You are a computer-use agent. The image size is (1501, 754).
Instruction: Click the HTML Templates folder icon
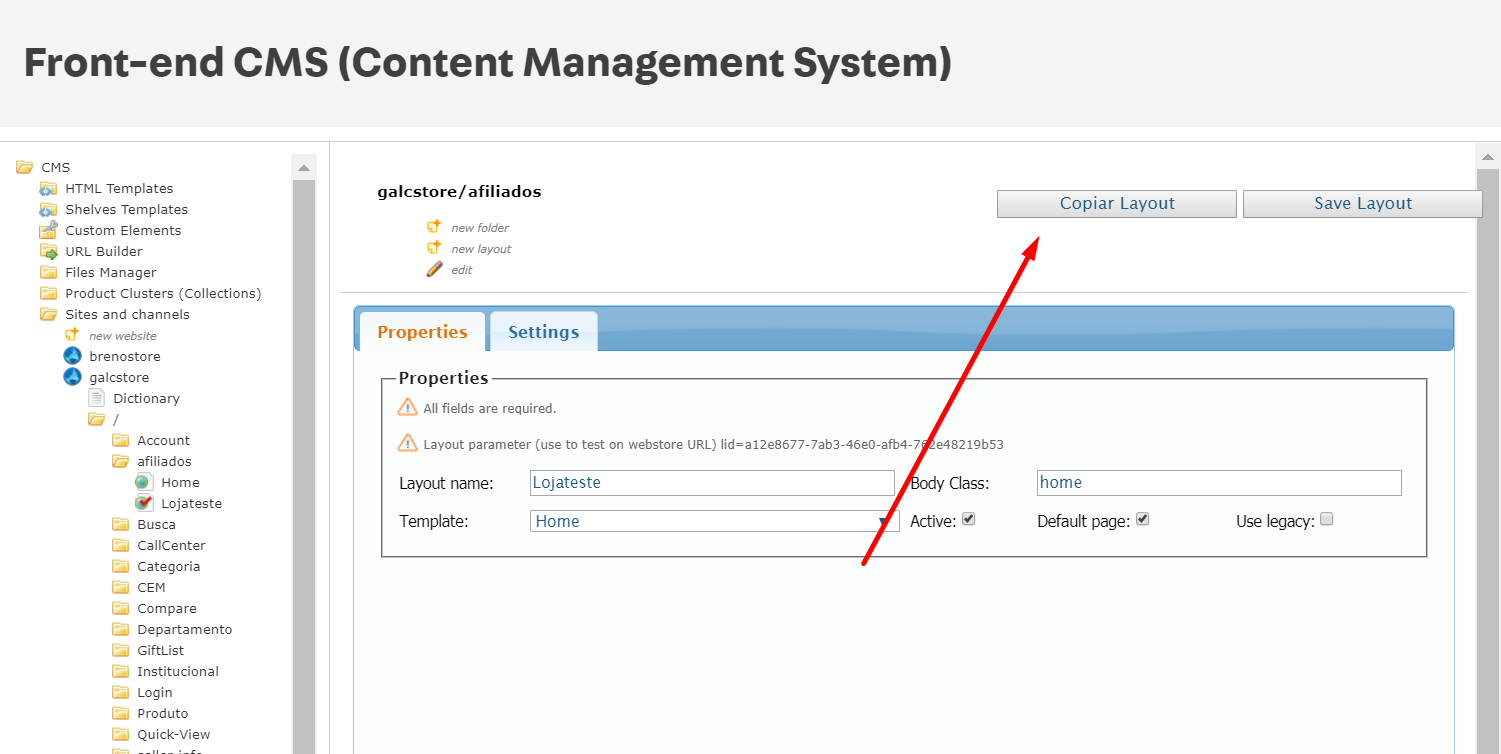click(48, 188)
